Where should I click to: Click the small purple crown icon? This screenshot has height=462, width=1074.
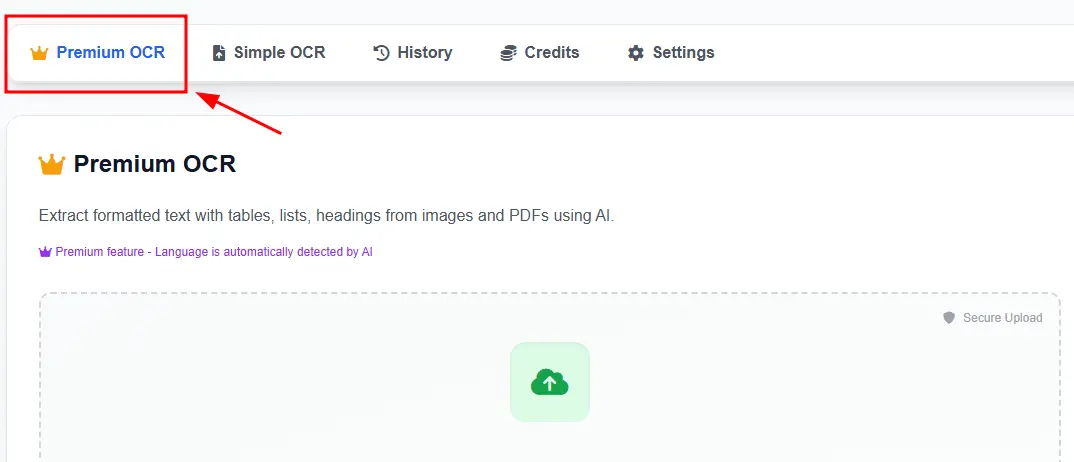[x=45, y=252]
